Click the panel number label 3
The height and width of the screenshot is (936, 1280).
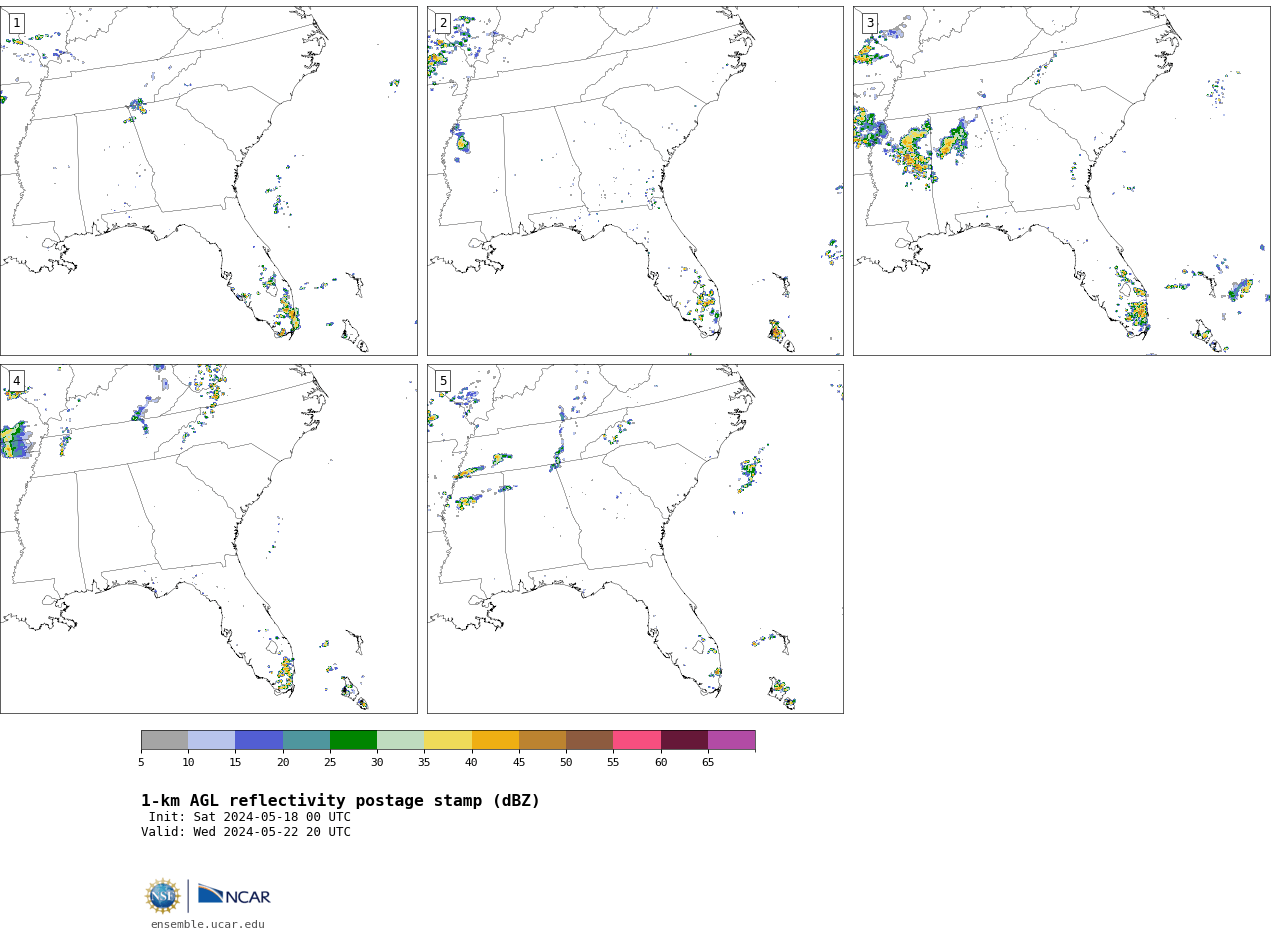(x=870, y=23)
